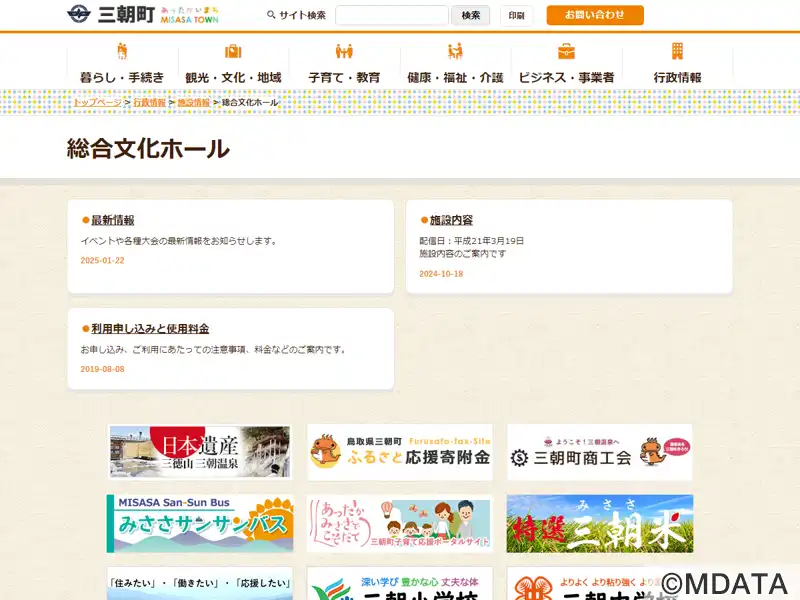Click the 検索 search button
This screenshot has width=800, height=600.
(470, 15)
